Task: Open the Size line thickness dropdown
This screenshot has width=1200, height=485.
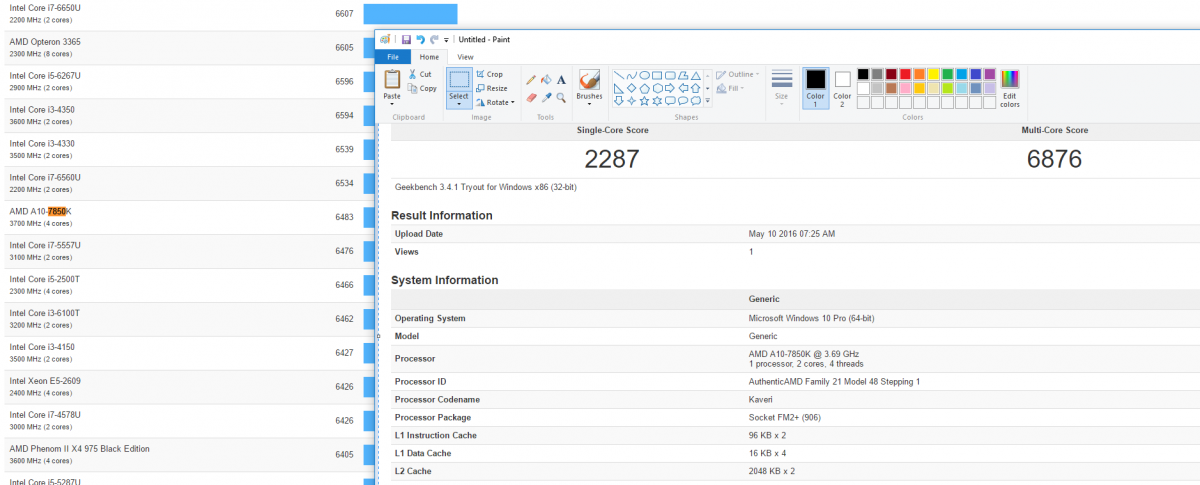Action: click(x=782, y=88)
